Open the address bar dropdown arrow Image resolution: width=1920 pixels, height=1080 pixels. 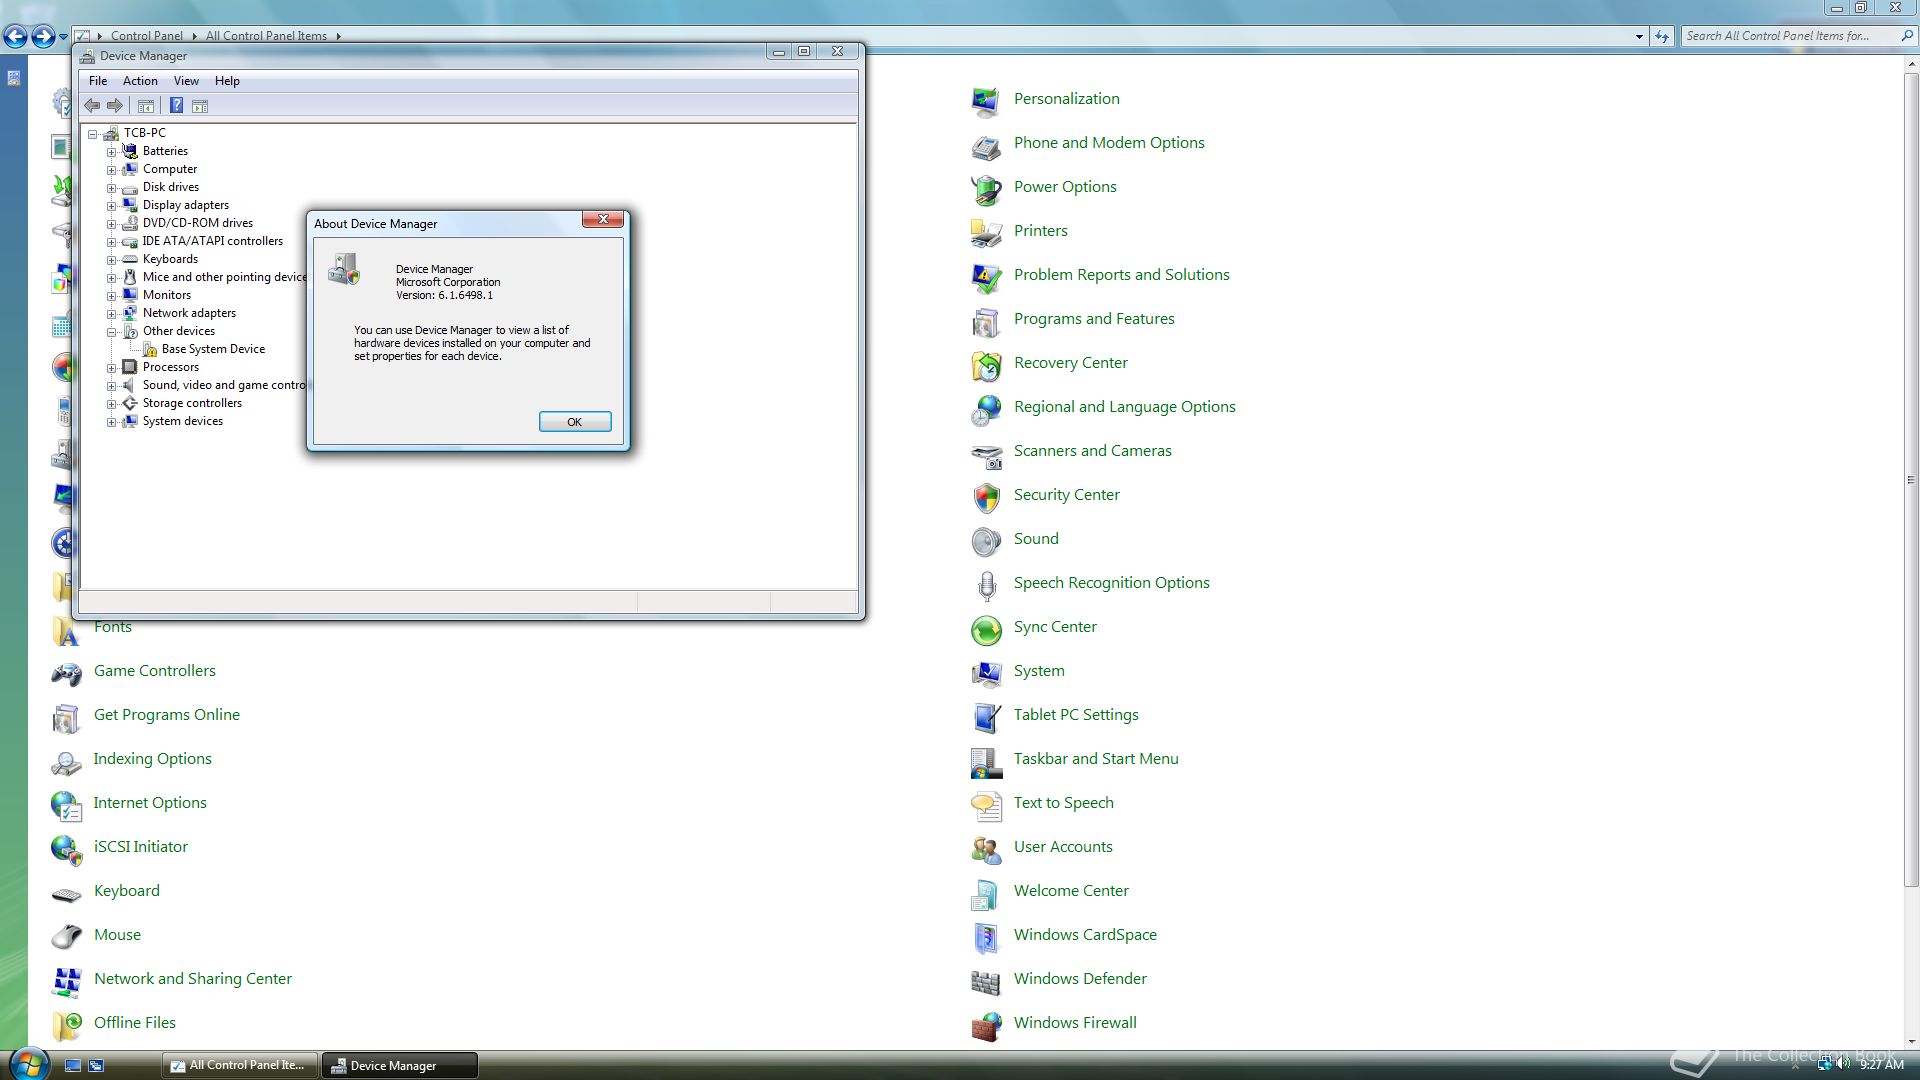click(1639, 36)
